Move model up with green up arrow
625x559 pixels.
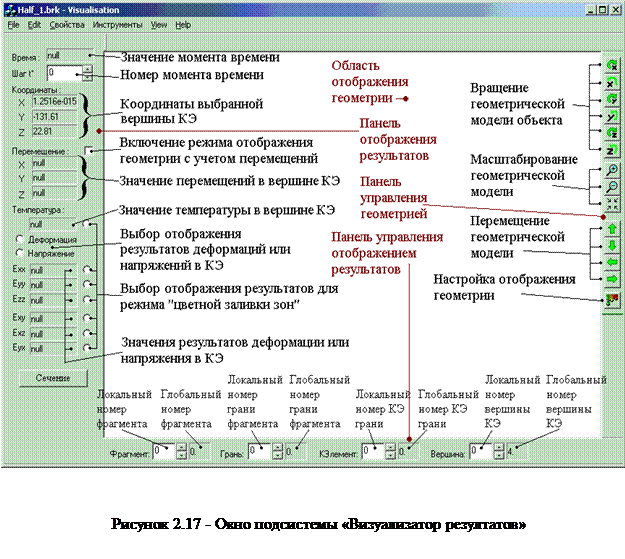pyautogui.click(x=612, y=228)
